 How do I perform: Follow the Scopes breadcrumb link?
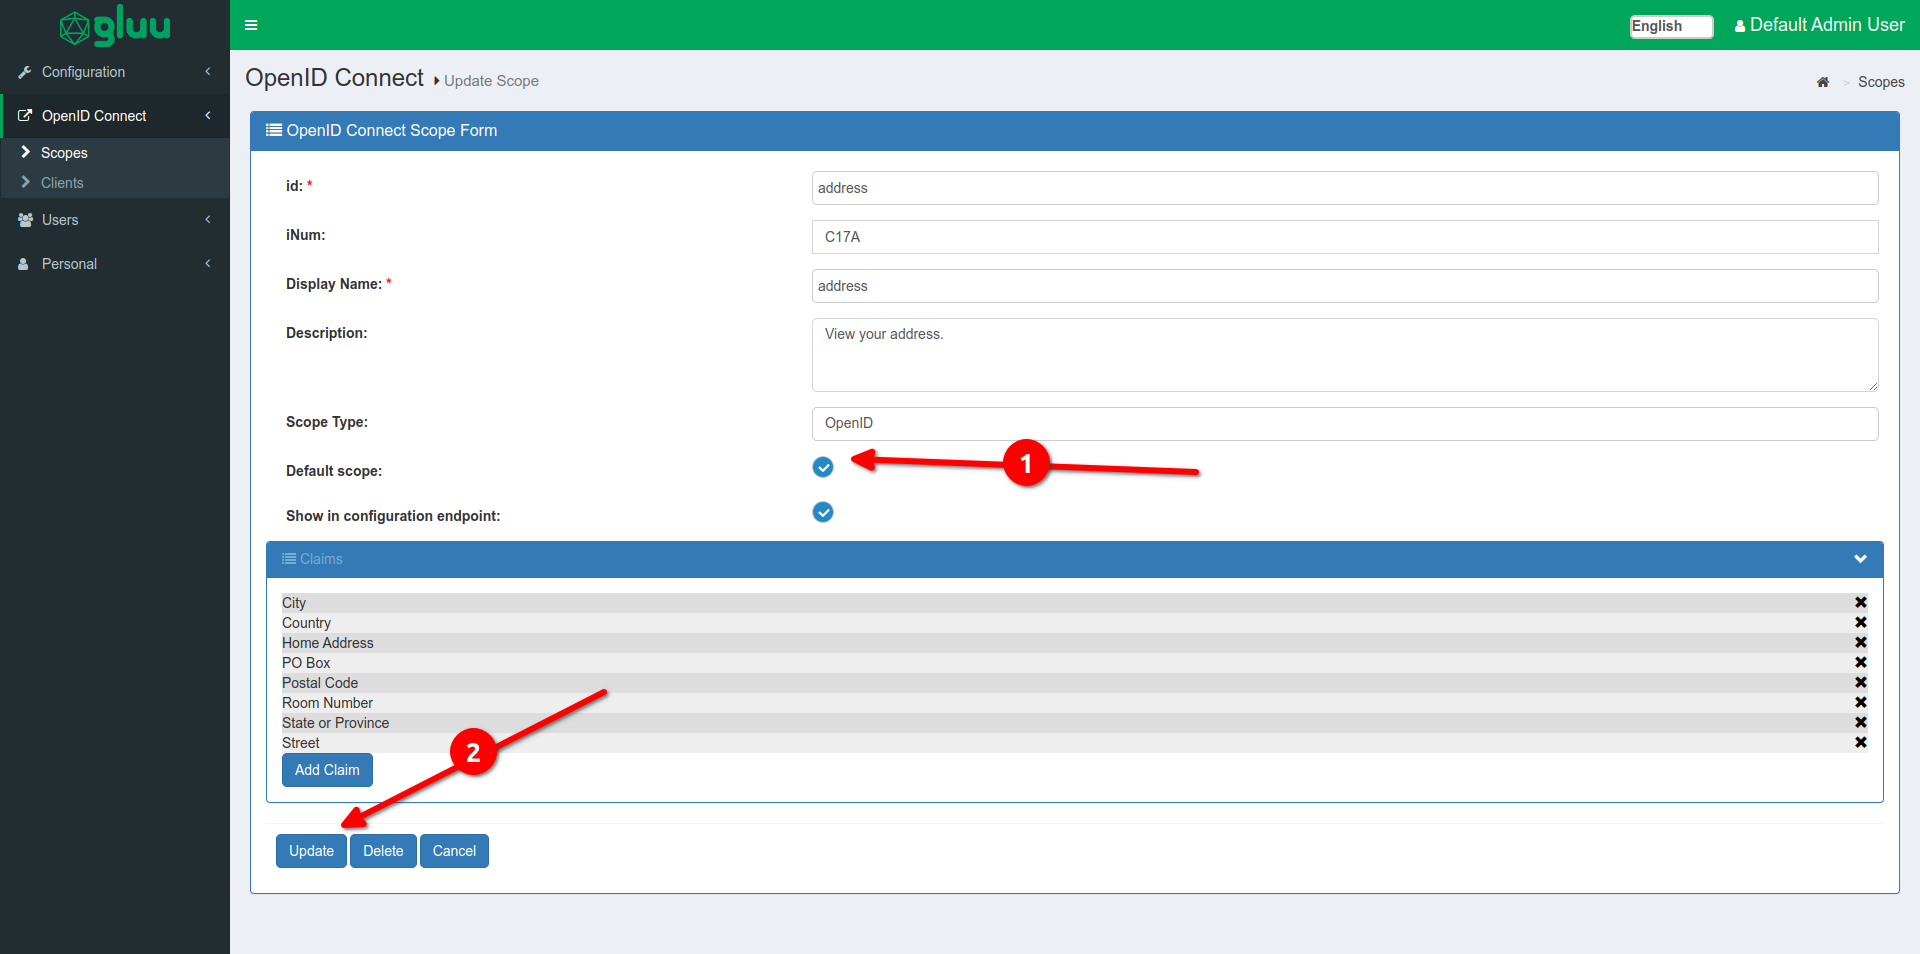[1881, 82]
